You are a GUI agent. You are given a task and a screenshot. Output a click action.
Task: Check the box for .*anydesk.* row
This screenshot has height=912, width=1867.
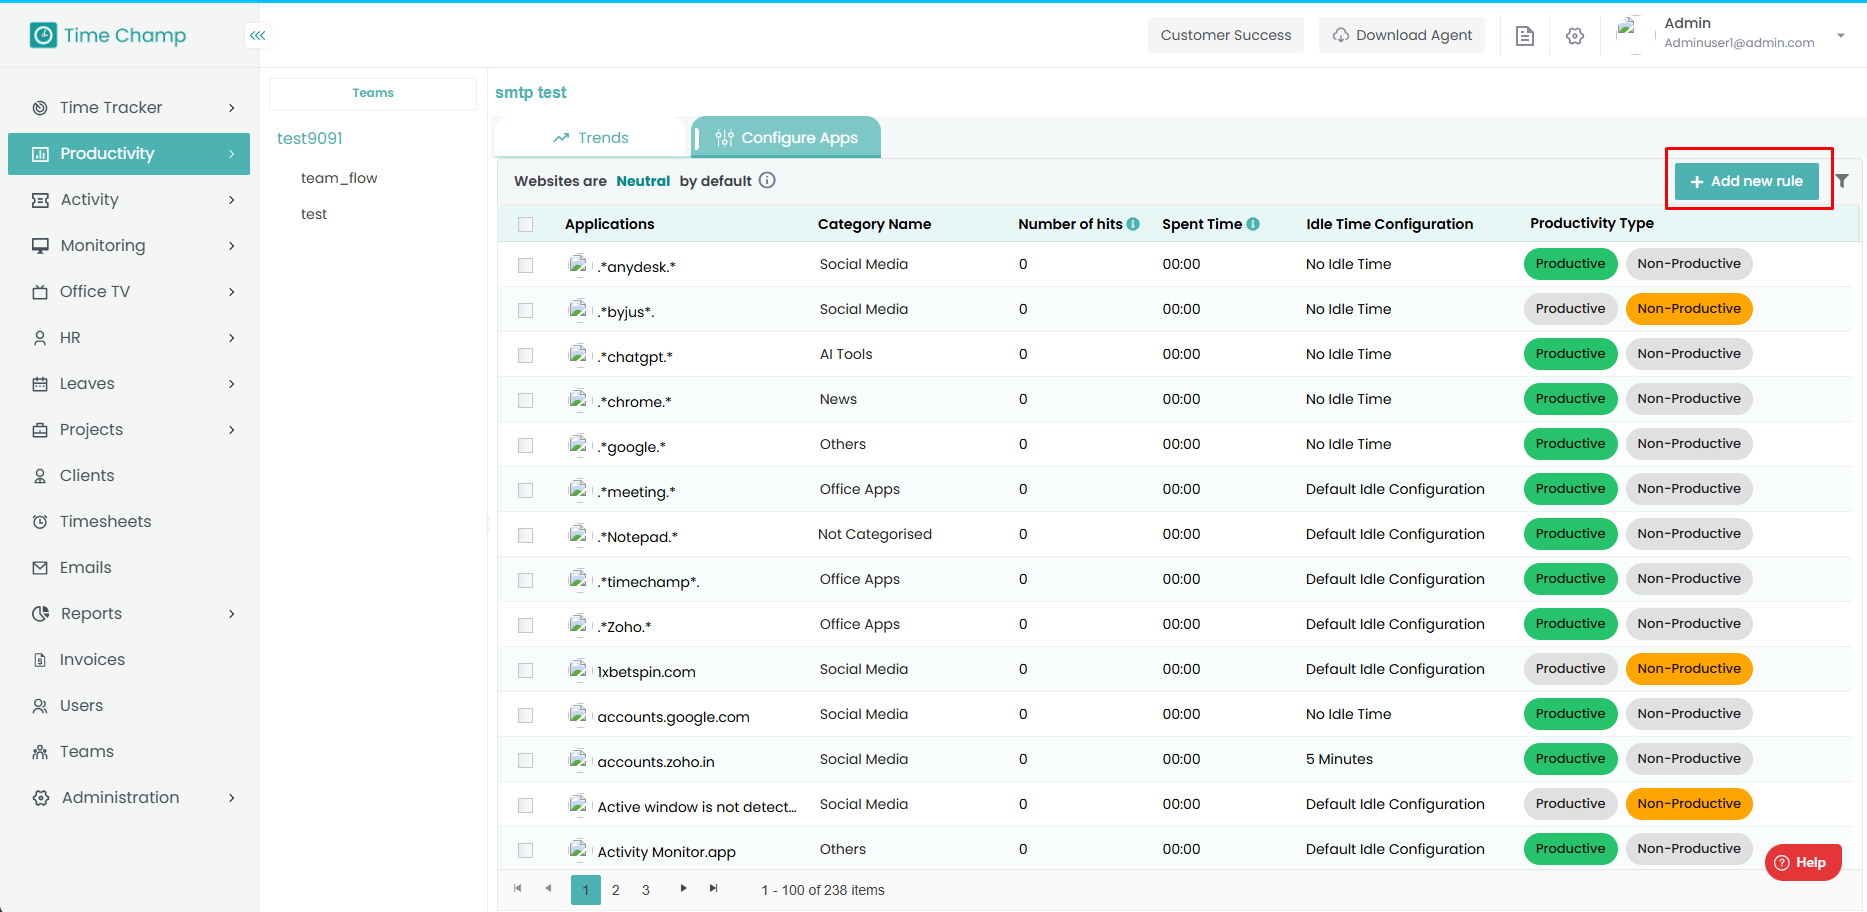point(526,266)
